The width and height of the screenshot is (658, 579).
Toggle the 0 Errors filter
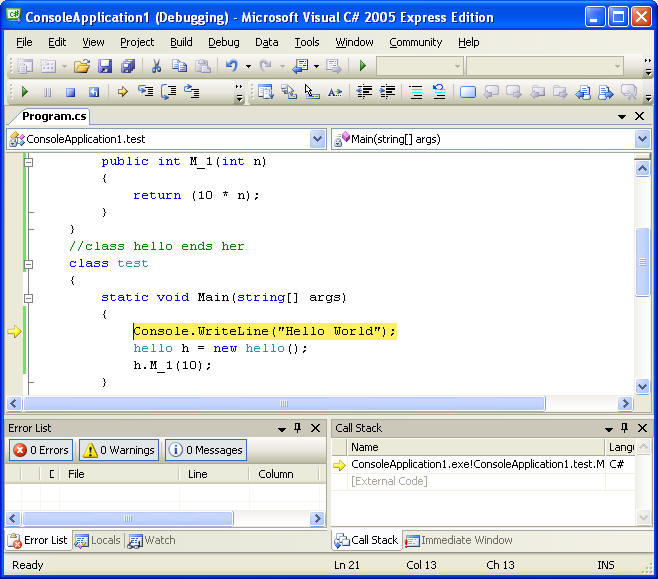[40, 450]
